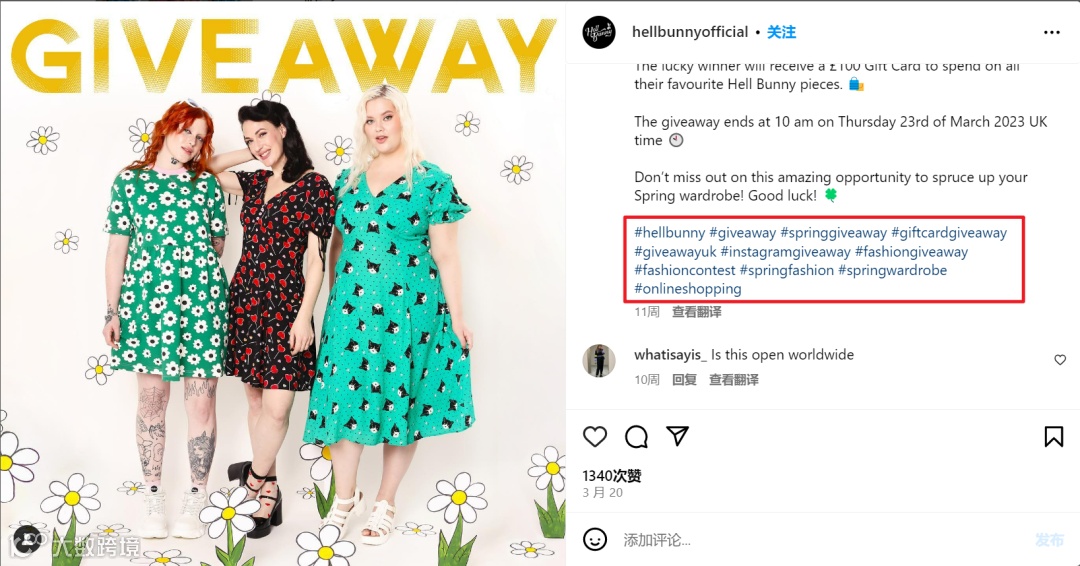Save post with bookmark icon

click(1054, 437)
